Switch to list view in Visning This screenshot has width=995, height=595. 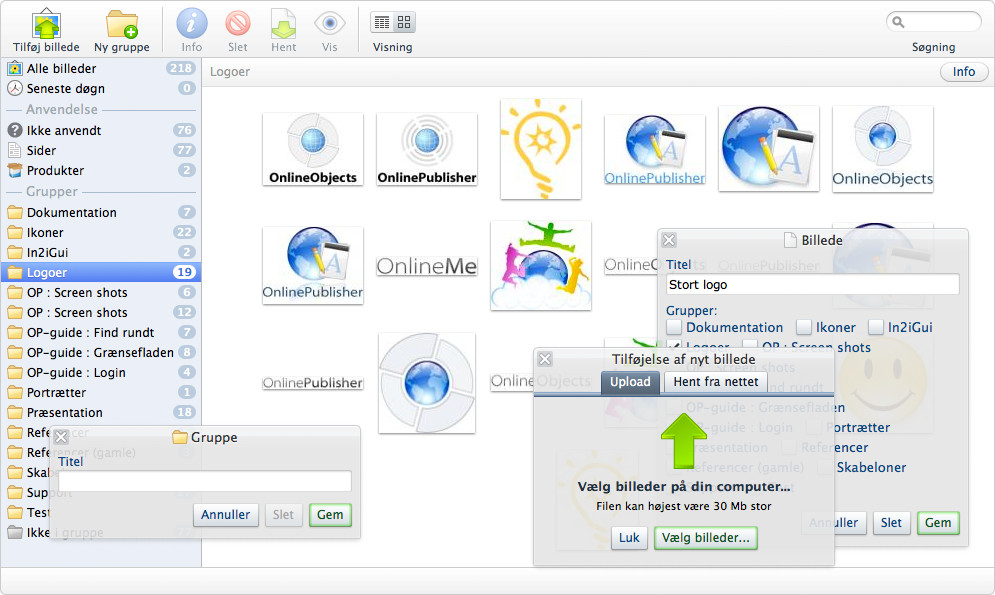pyautogui.click(x=382, y=22)
